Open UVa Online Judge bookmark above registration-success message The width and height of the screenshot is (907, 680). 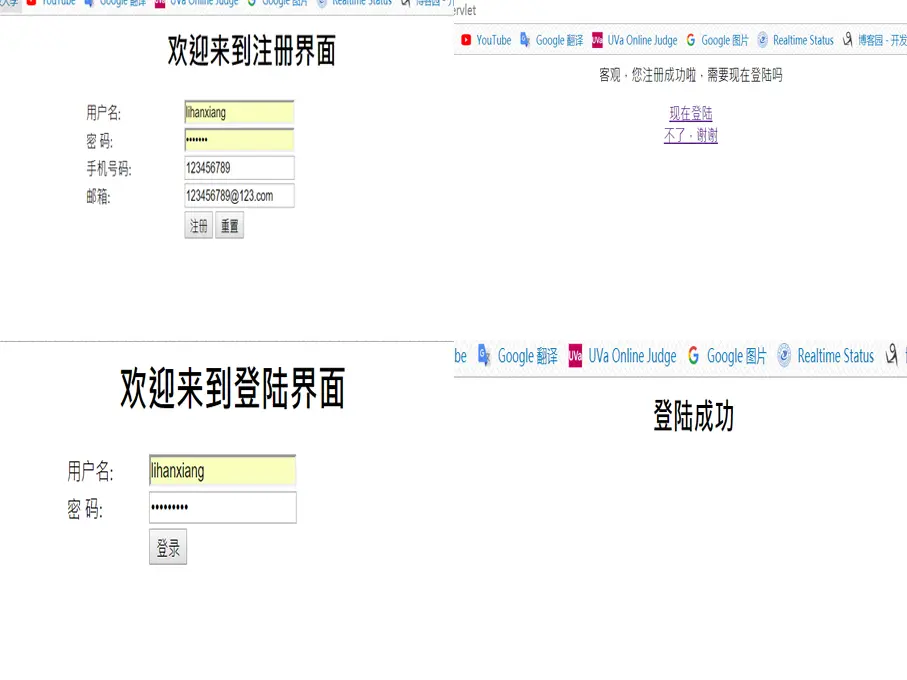click(635, 40)
